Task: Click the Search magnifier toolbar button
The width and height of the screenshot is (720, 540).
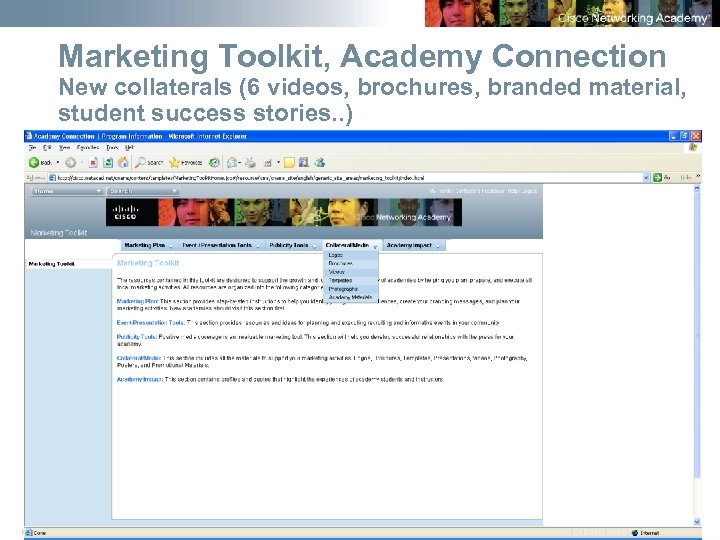Action: (x=149, y=162)
